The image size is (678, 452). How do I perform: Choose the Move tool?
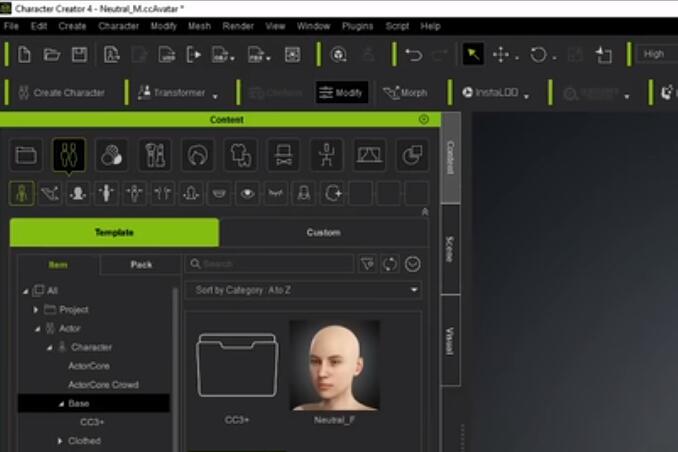click(x=501, y=55)
